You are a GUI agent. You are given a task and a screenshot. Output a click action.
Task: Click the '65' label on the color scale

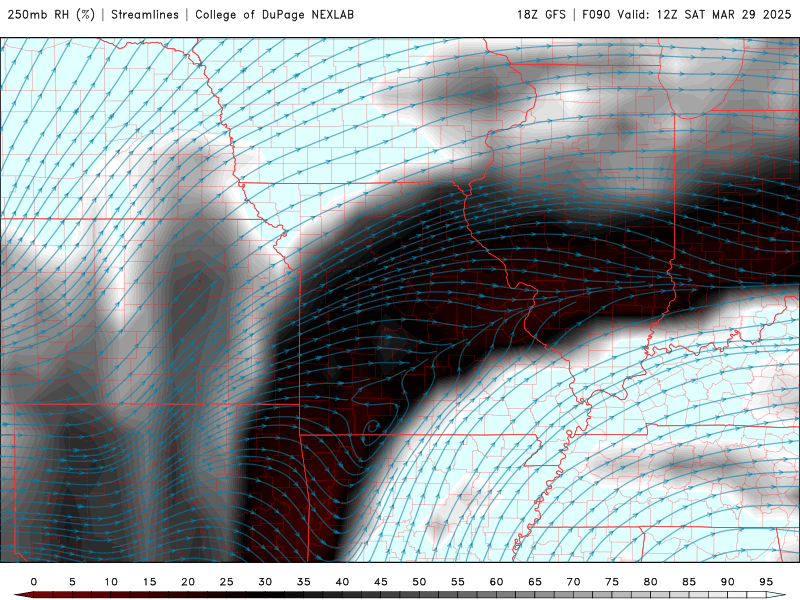coord(535,582)
